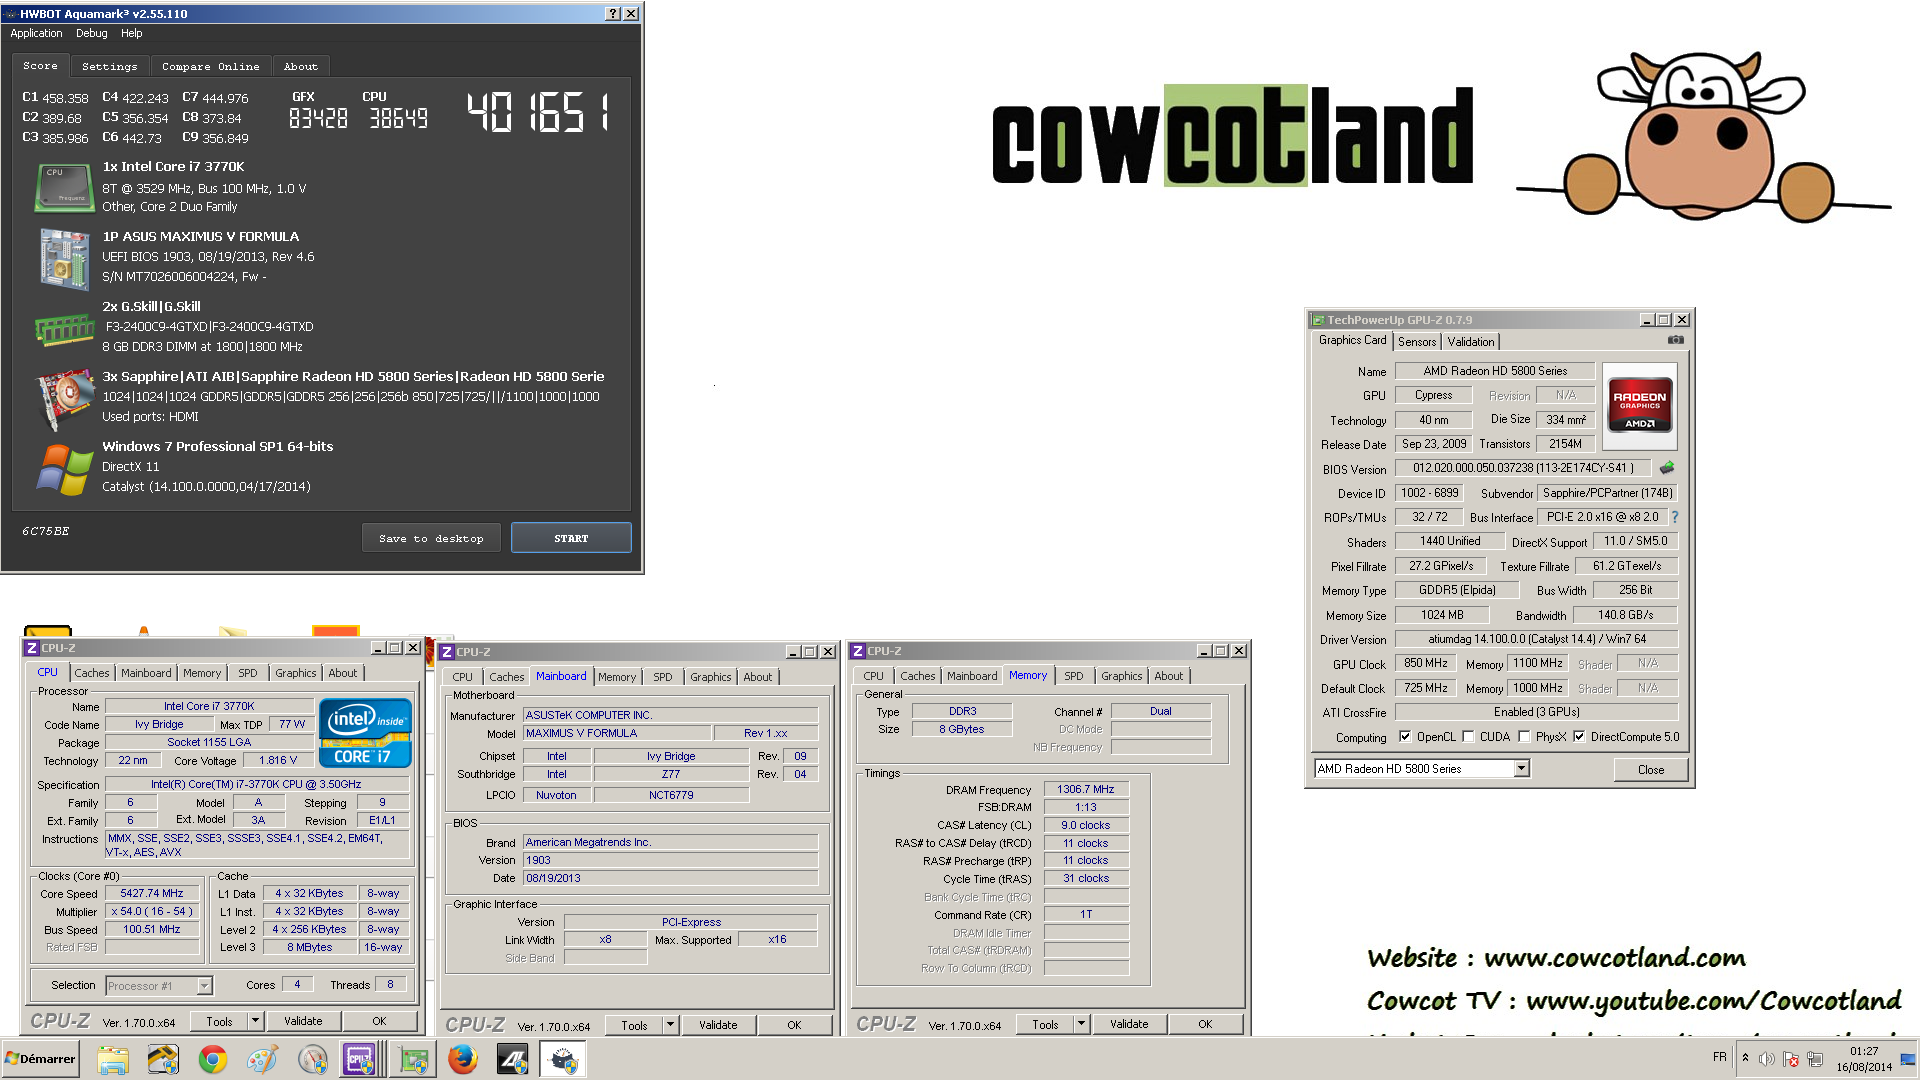Switch to CPU-Z via its taskbar icon

click(360, 1059)
